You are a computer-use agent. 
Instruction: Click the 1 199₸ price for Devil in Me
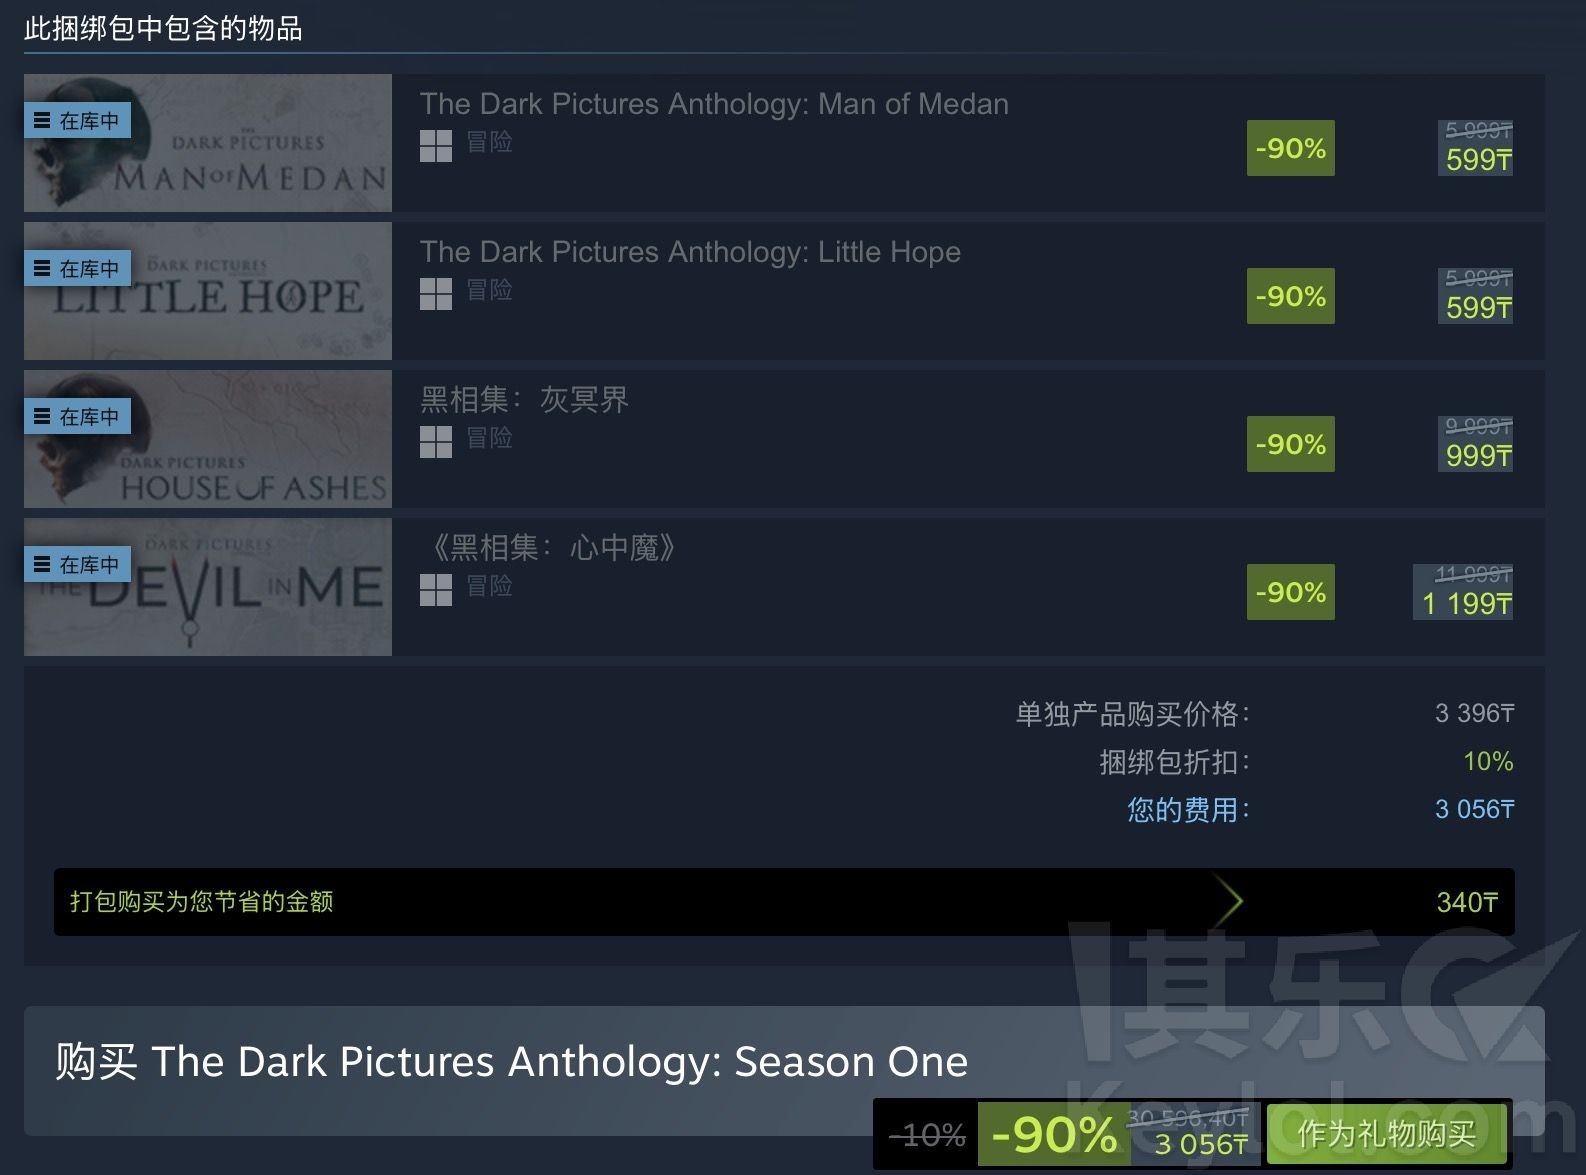tap(1467, 603)
